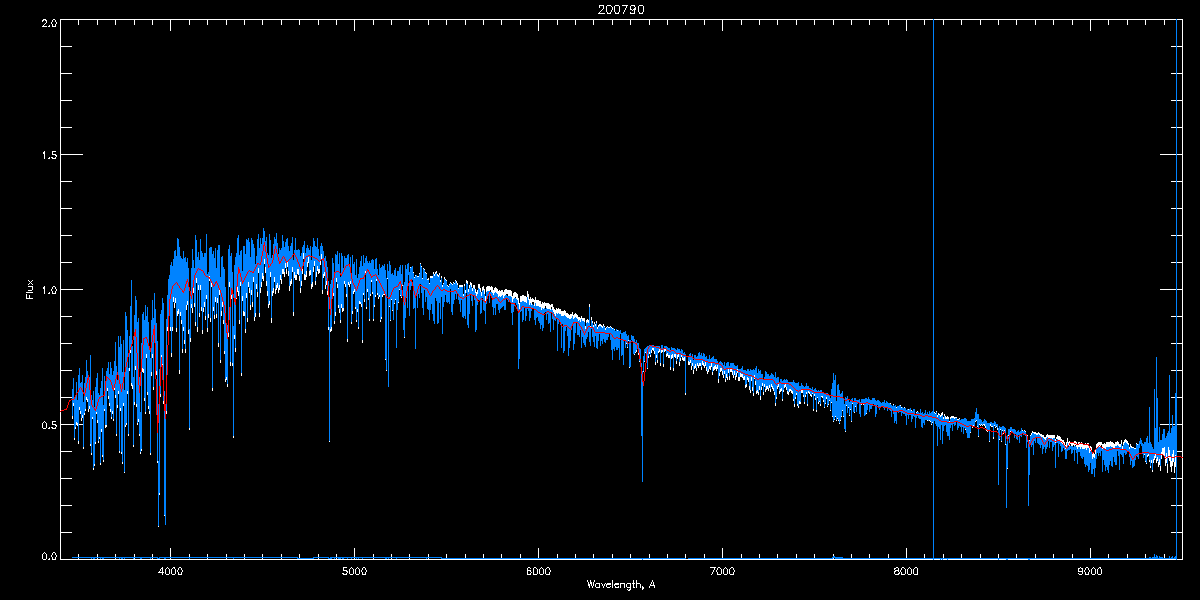Image resolution: width=1200 pixels, height=600 pixels.
Task: Click the y-axis tick label "1.5"
Action: [x=48, y=155]
